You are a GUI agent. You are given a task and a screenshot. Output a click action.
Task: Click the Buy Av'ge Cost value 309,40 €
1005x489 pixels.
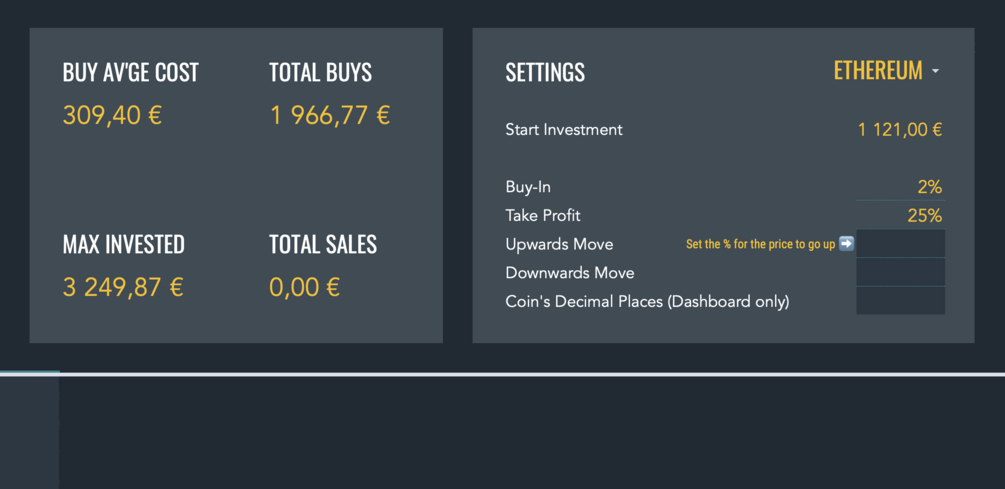112,115
